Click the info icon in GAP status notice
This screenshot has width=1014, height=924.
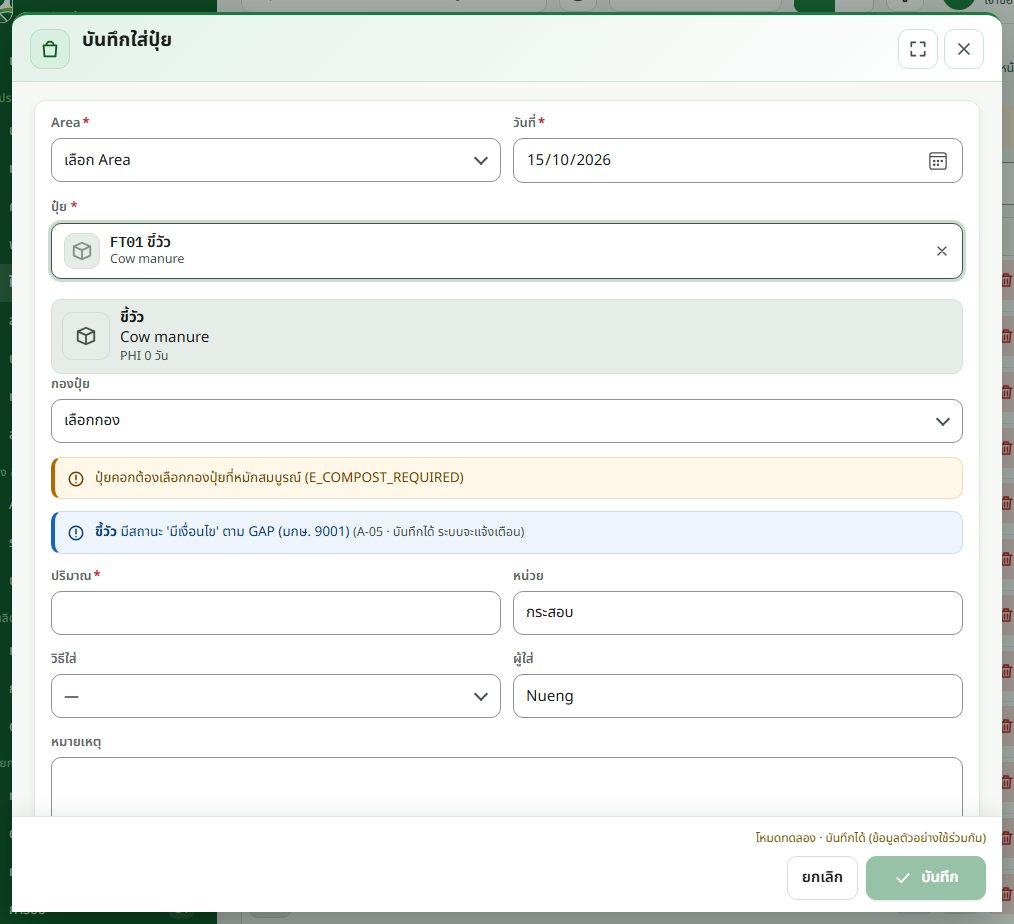point(76,533)
